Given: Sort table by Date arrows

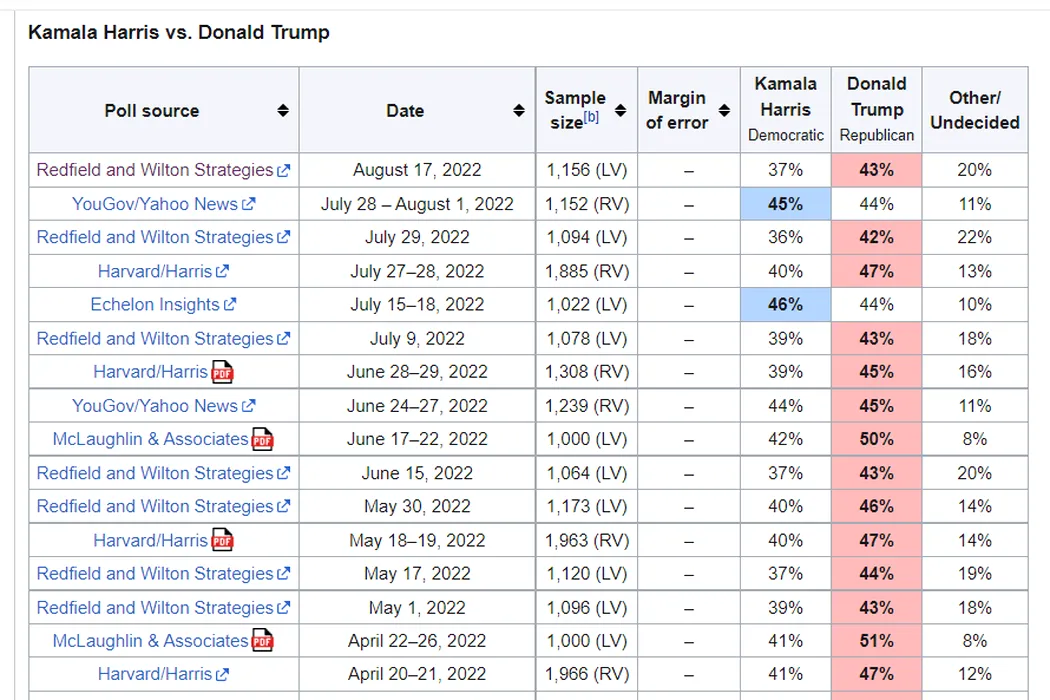Looking at the screenshot, I should 519,111.
